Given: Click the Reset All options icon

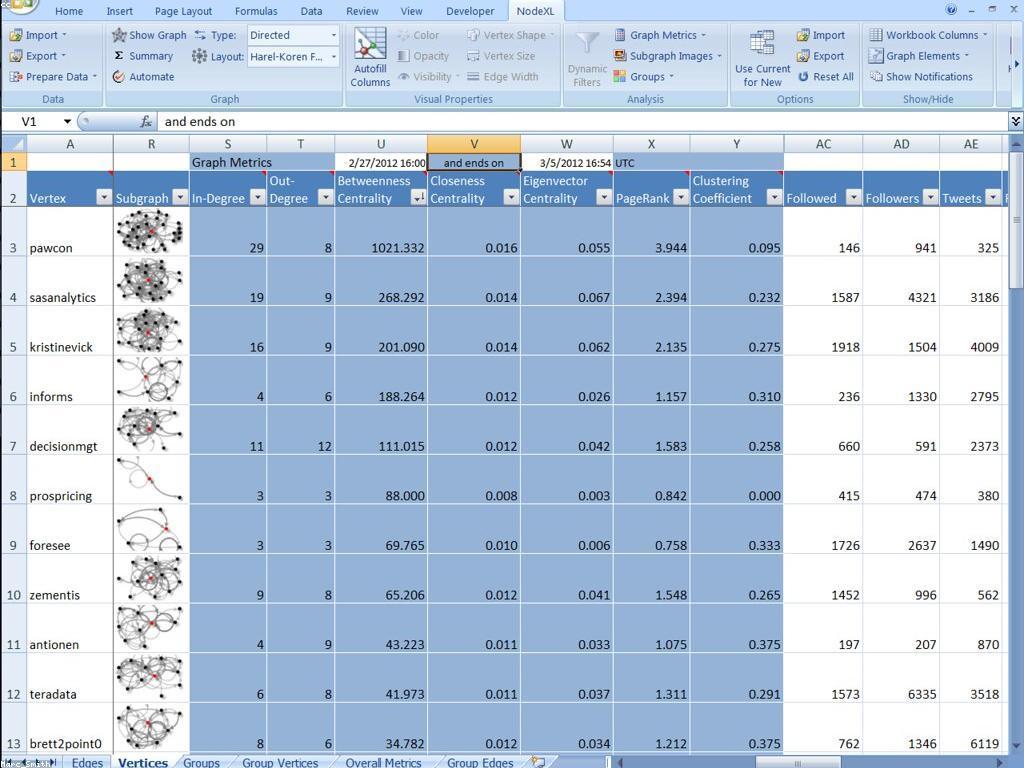Looking at the screenshot, I should (x=803, y=77).
